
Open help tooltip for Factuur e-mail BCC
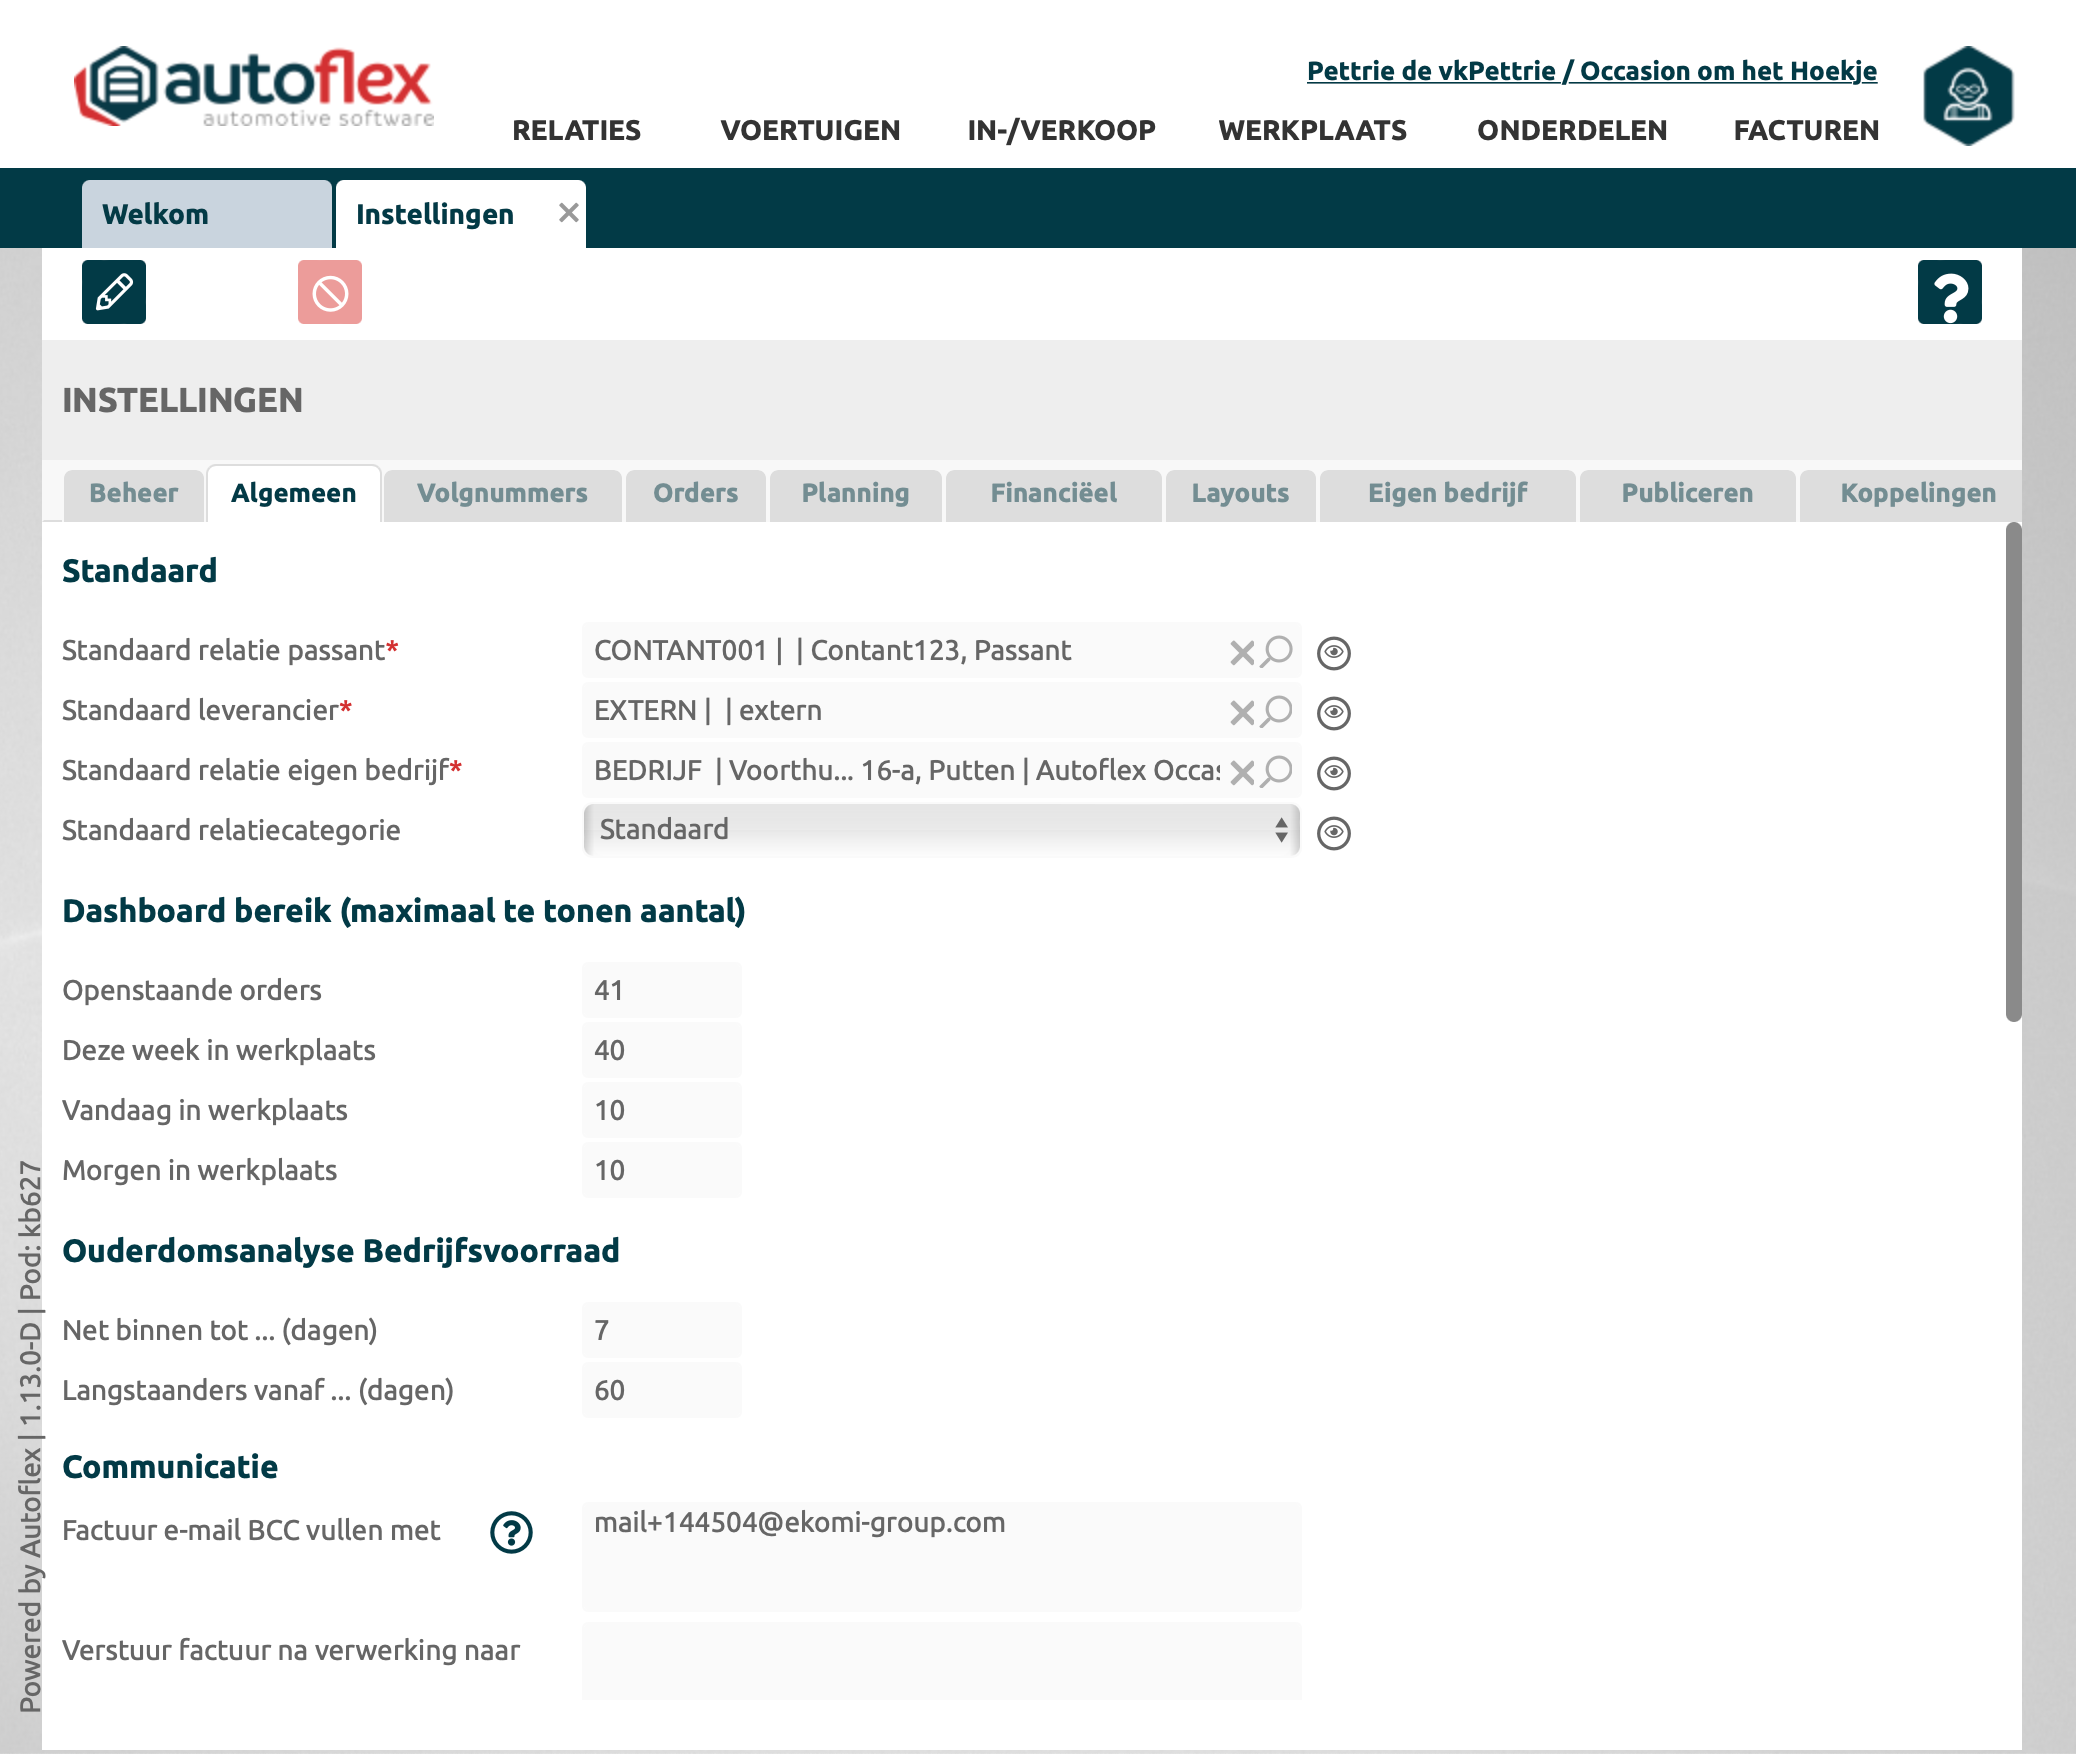click(511, 1532)
